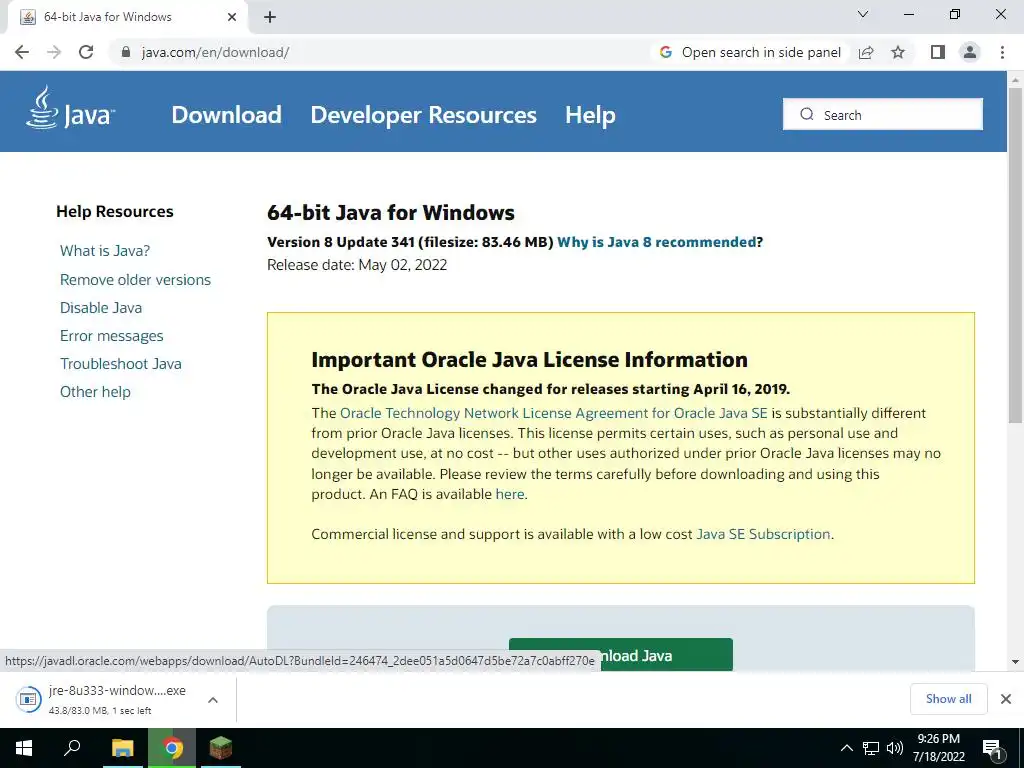Image resolution: width=1024 pixels, height=768 pixels.
Task: Click the volume speaker tray icon
Action: click(x=895, y=748)
